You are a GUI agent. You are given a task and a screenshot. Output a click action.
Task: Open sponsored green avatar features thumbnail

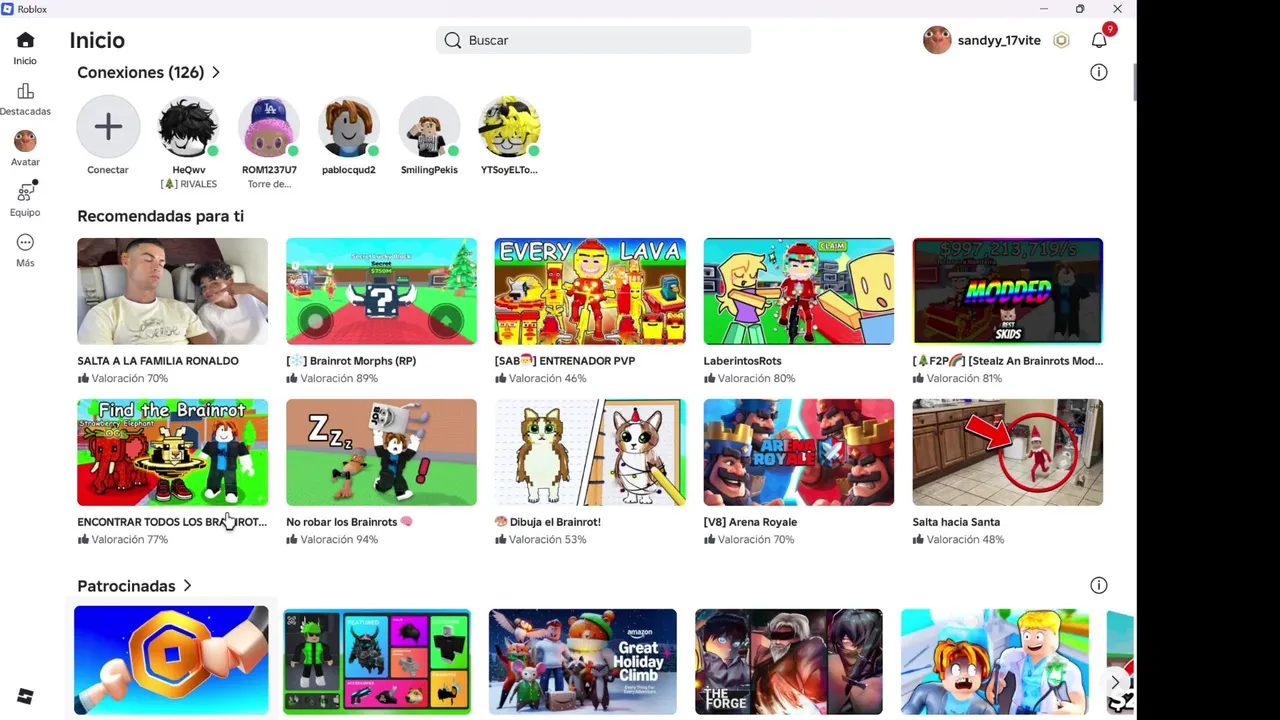[x=377, y=661]
